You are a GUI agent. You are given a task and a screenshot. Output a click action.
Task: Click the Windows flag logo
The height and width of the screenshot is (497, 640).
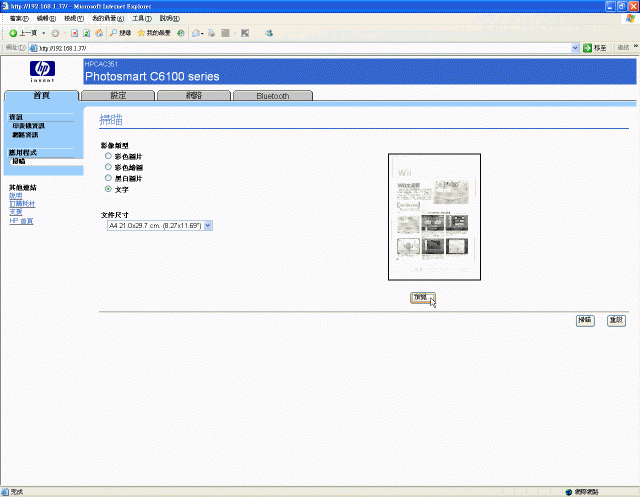631,18
